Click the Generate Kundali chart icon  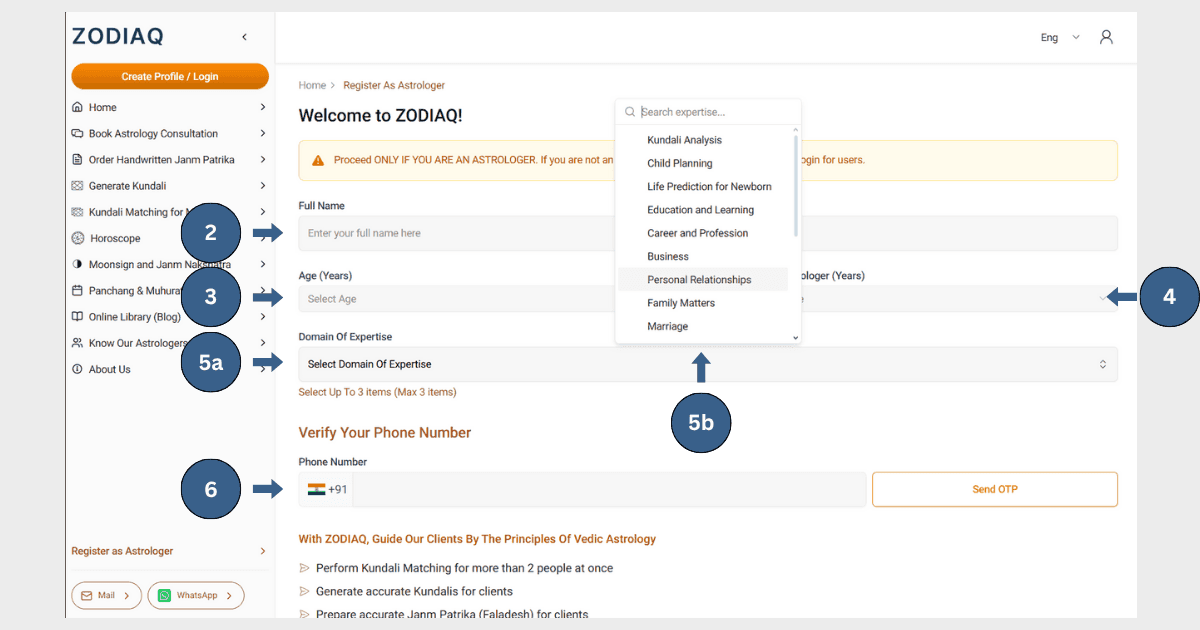78,185
